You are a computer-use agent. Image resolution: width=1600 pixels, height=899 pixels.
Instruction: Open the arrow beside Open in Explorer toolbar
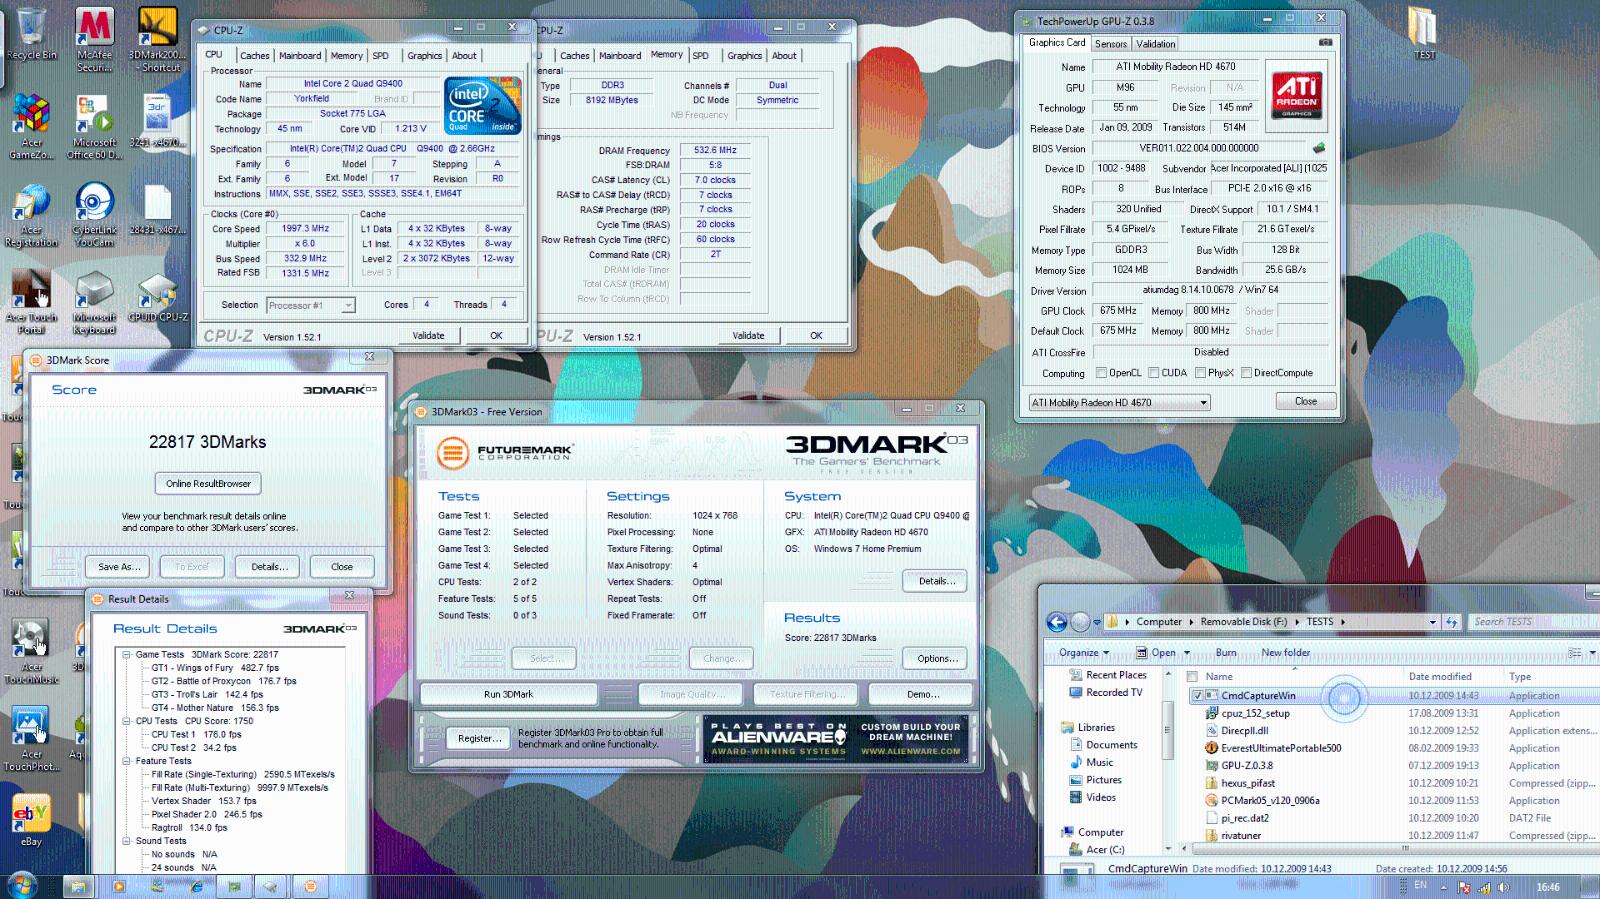point(1187,653)
